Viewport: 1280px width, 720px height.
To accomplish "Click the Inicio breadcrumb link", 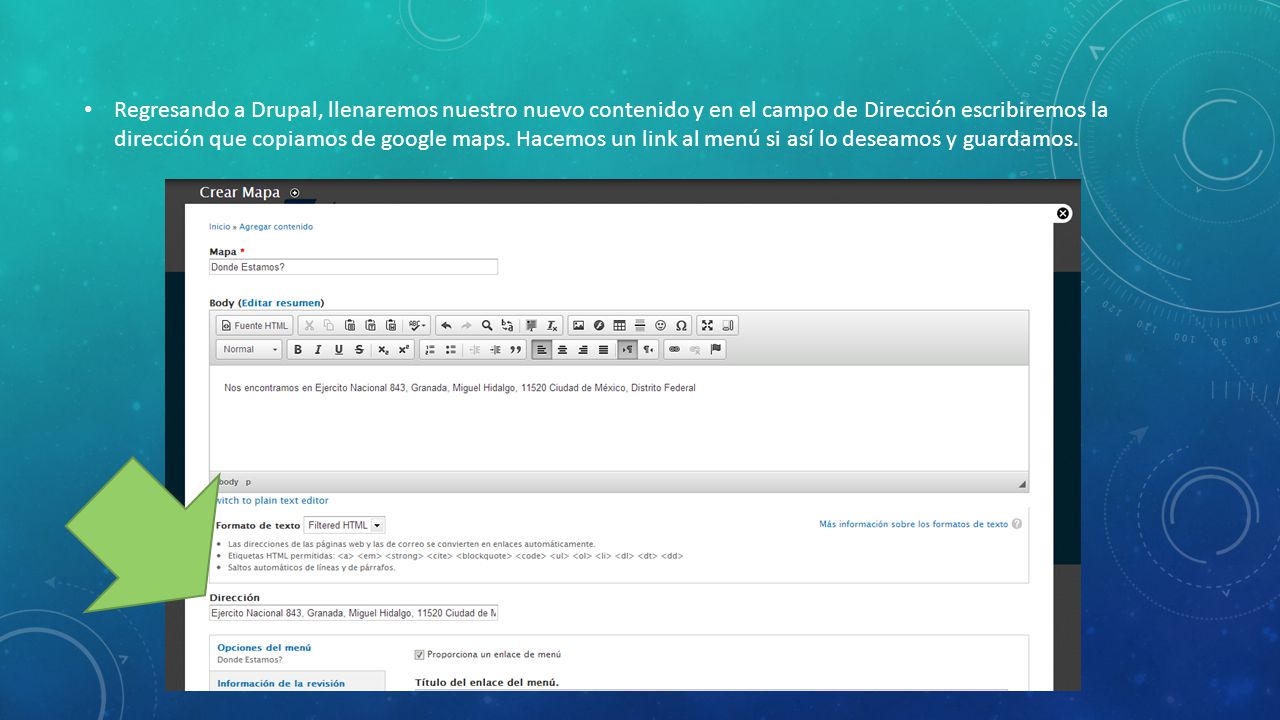I will point(219,227).
